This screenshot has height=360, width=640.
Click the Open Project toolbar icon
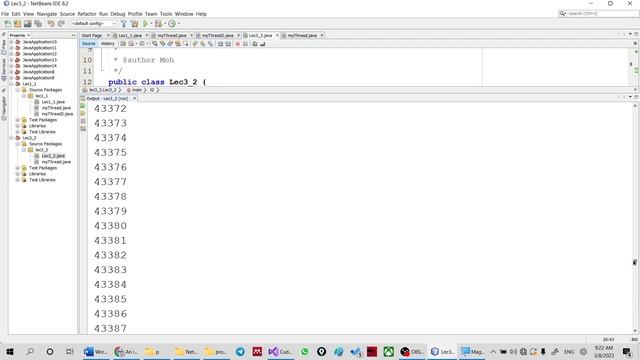tap(27, 24)
